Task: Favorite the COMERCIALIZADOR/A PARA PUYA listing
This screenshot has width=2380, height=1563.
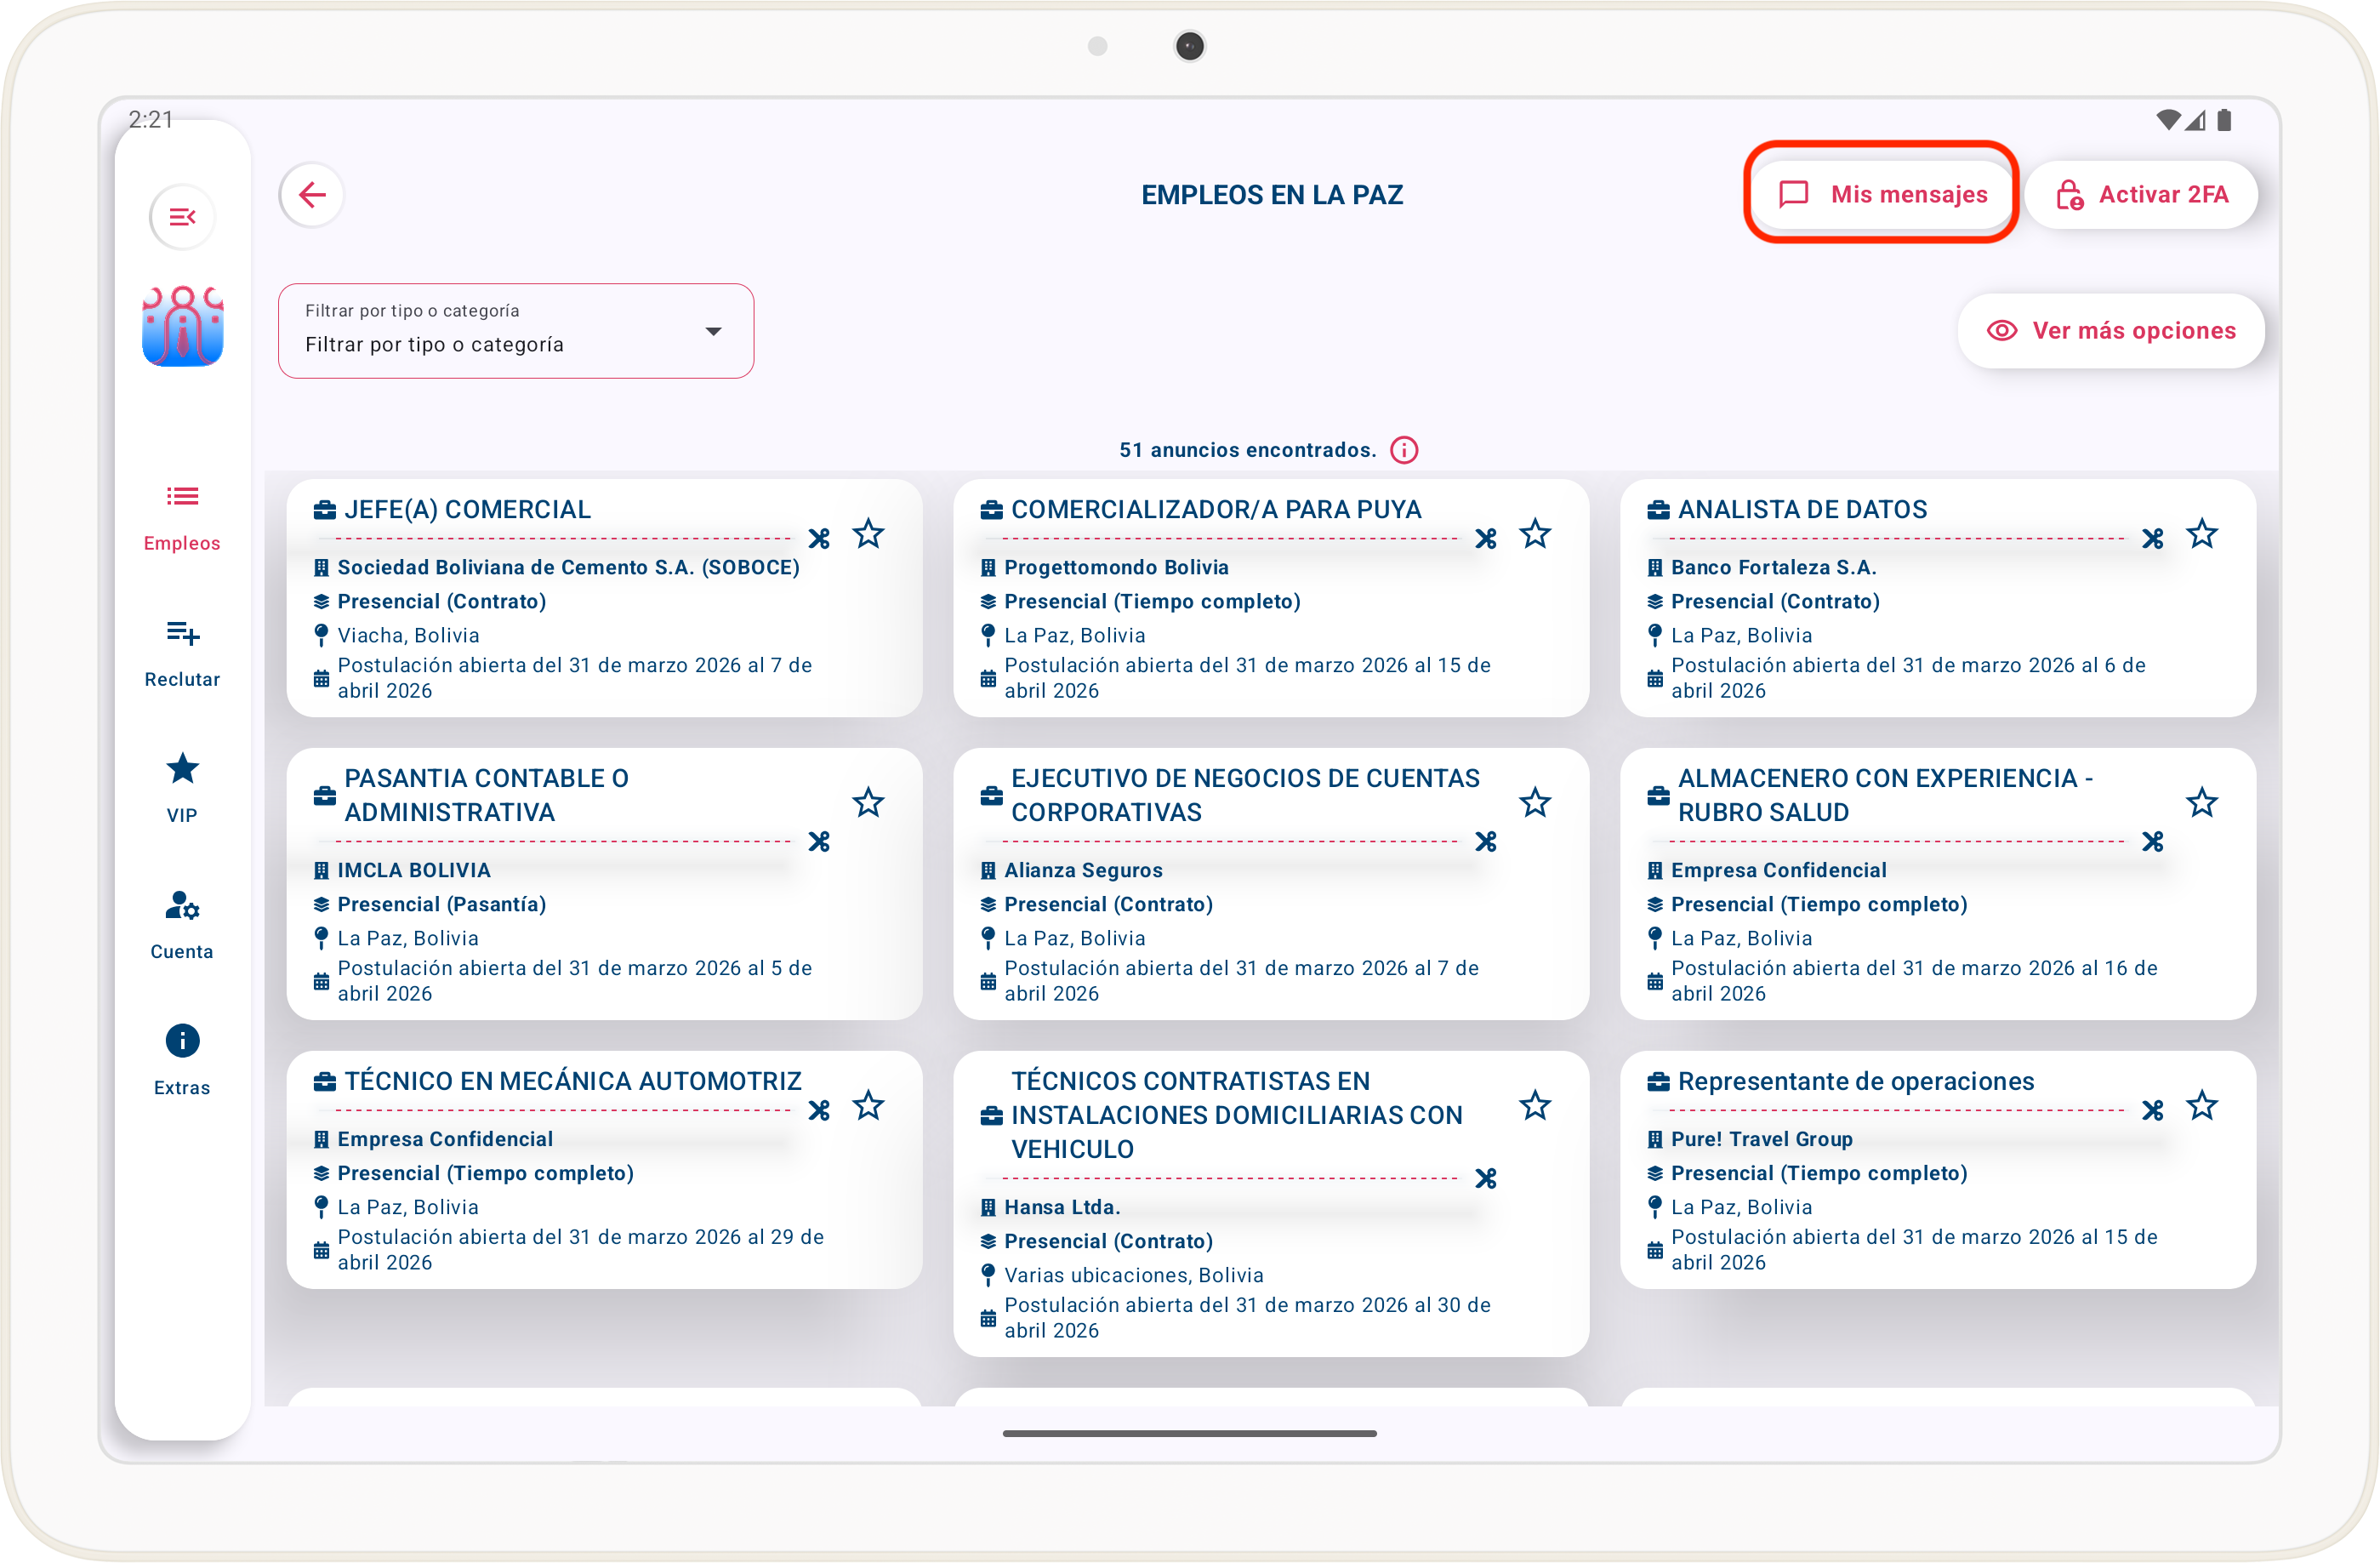Action: coord(1535,534)
